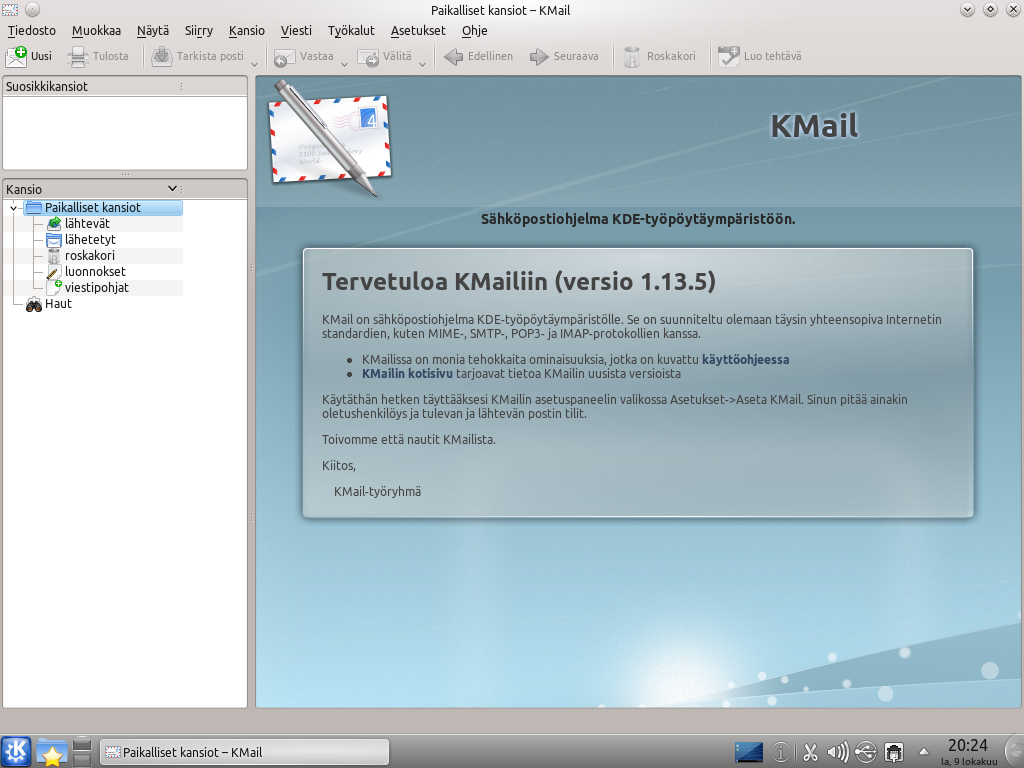This screenshot has height=768, width=1024.
Task: Open the volume speaker tray icon
Action: 838,752
